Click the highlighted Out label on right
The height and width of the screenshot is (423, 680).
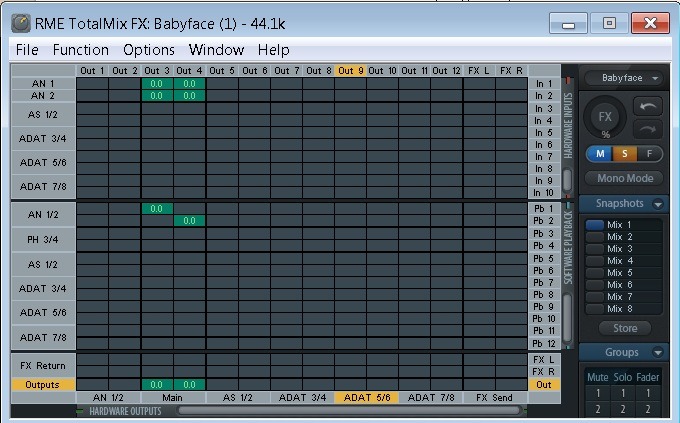(x=544, y=385)
